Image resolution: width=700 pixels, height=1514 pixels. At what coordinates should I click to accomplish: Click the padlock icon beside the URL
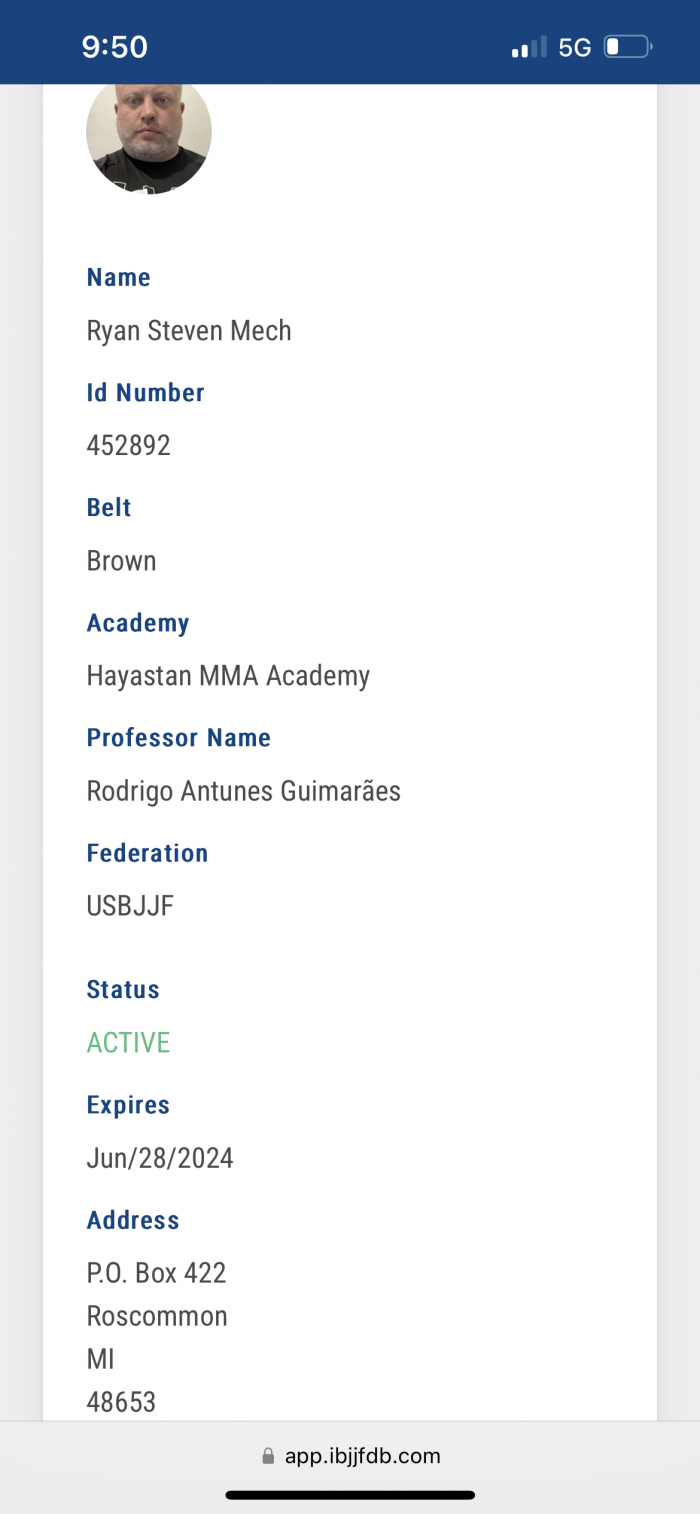[267, 1456]
